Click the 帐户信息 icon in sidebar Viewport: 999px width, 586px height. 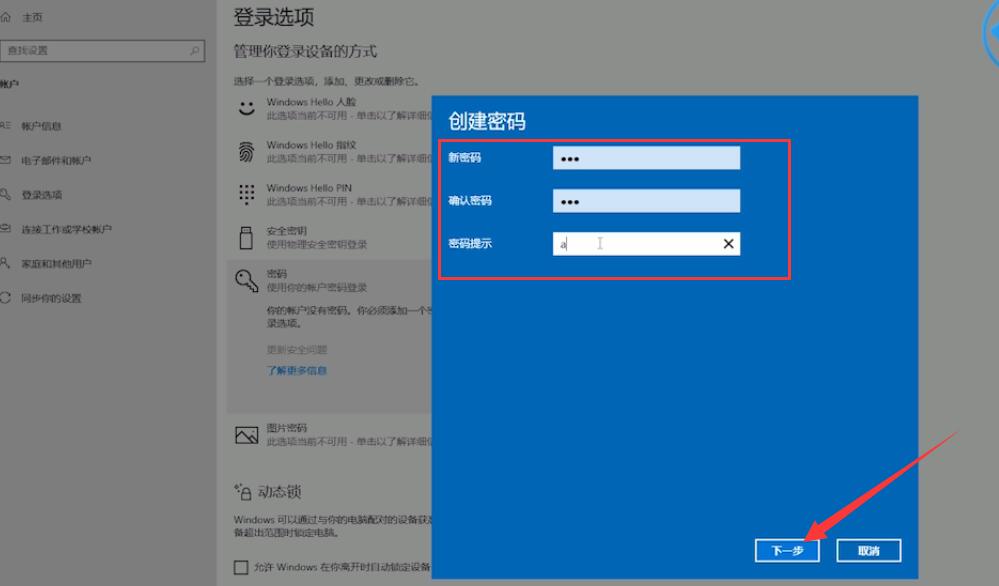5,125
